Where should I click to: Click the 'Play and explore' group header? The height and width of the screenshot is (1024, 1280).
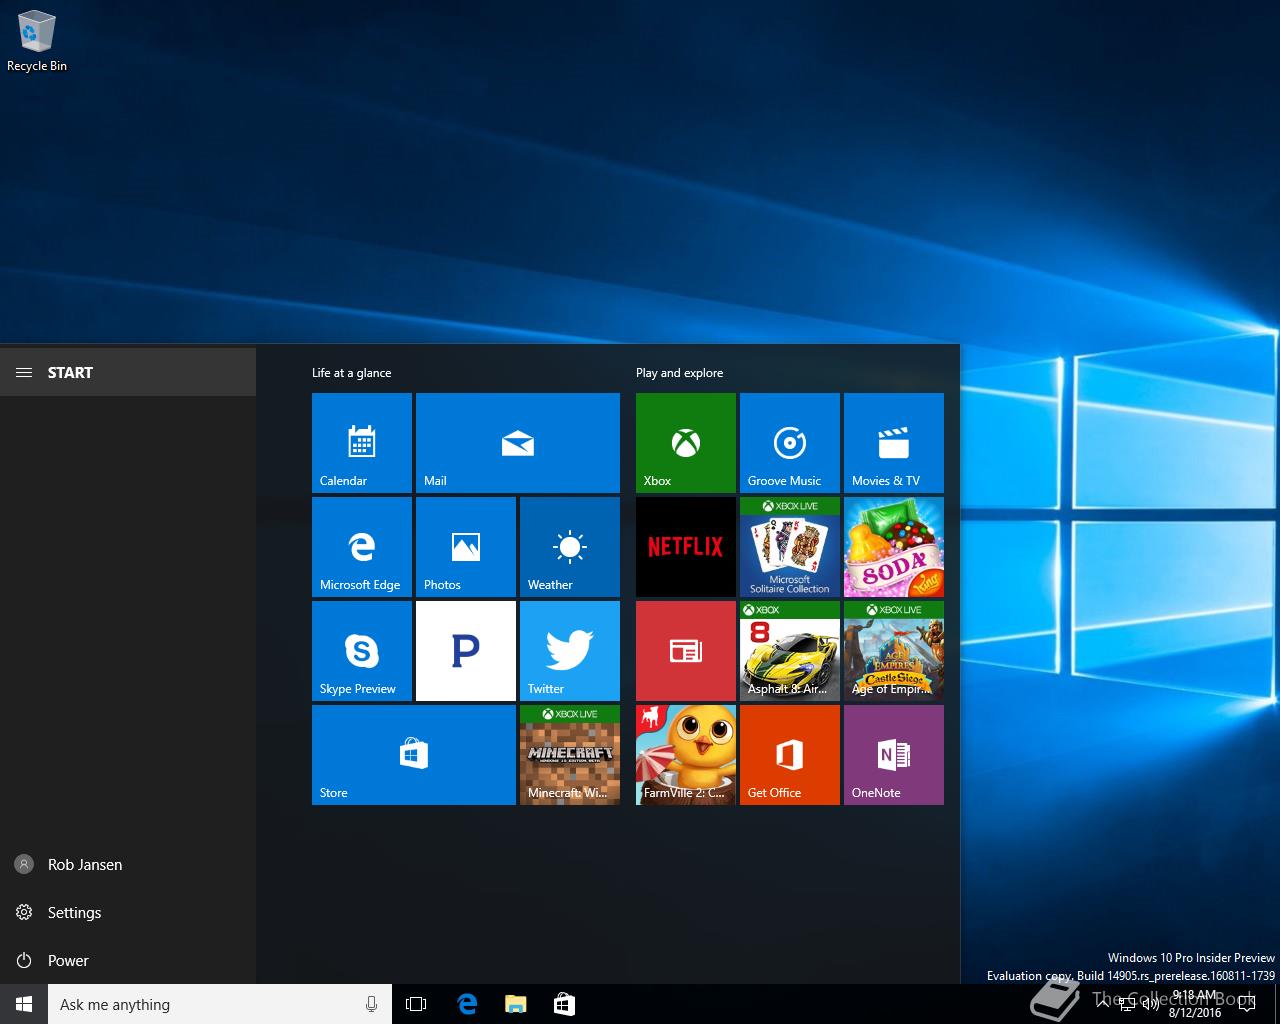pos(679,373)
